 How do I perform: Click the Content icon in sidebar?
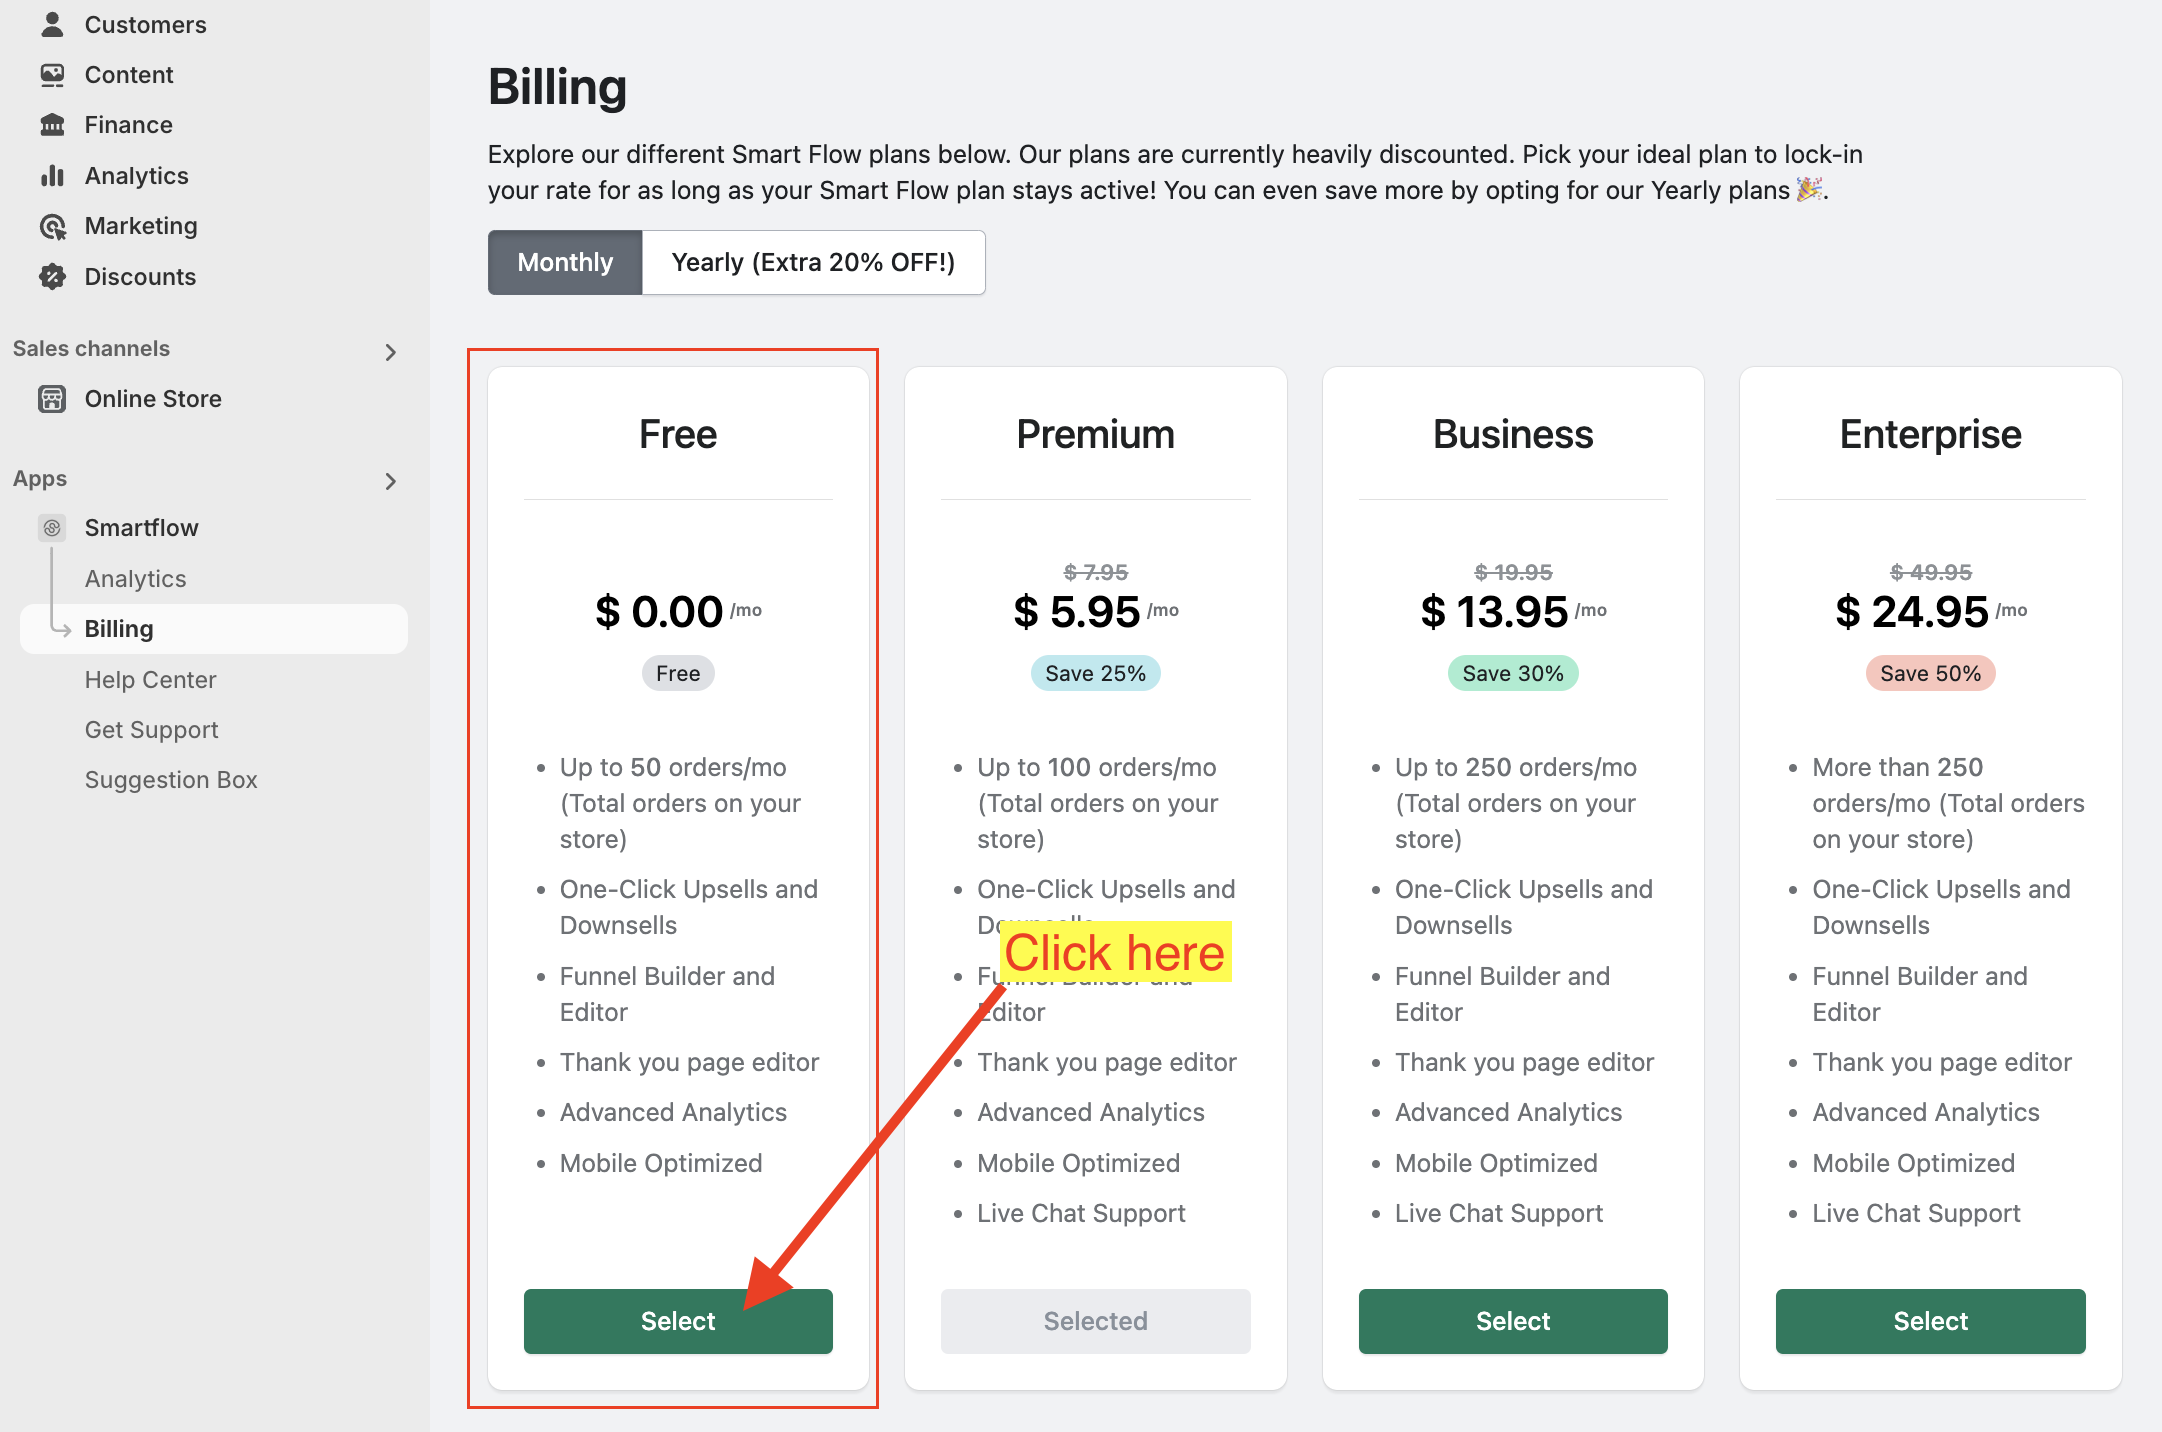(52, 75)
